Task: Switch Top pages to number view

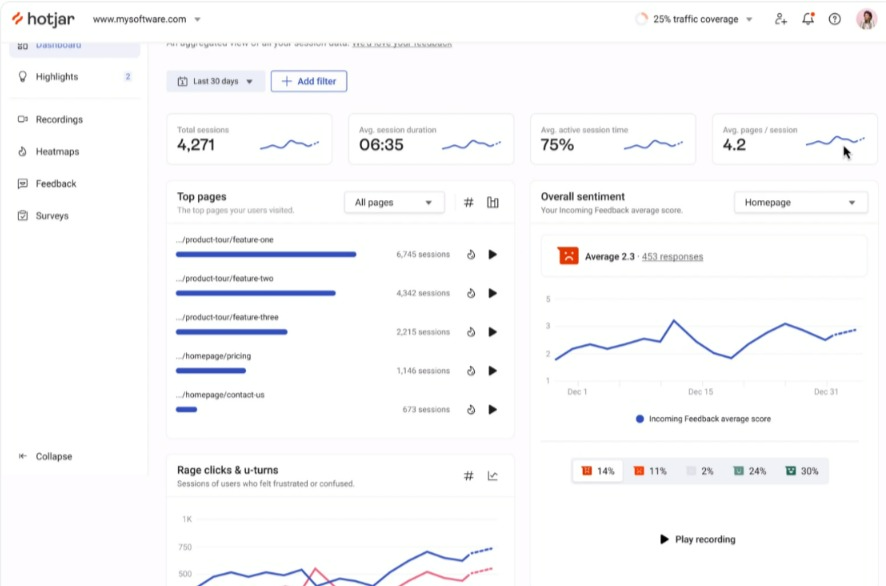Action: click(x=468, y=203)
